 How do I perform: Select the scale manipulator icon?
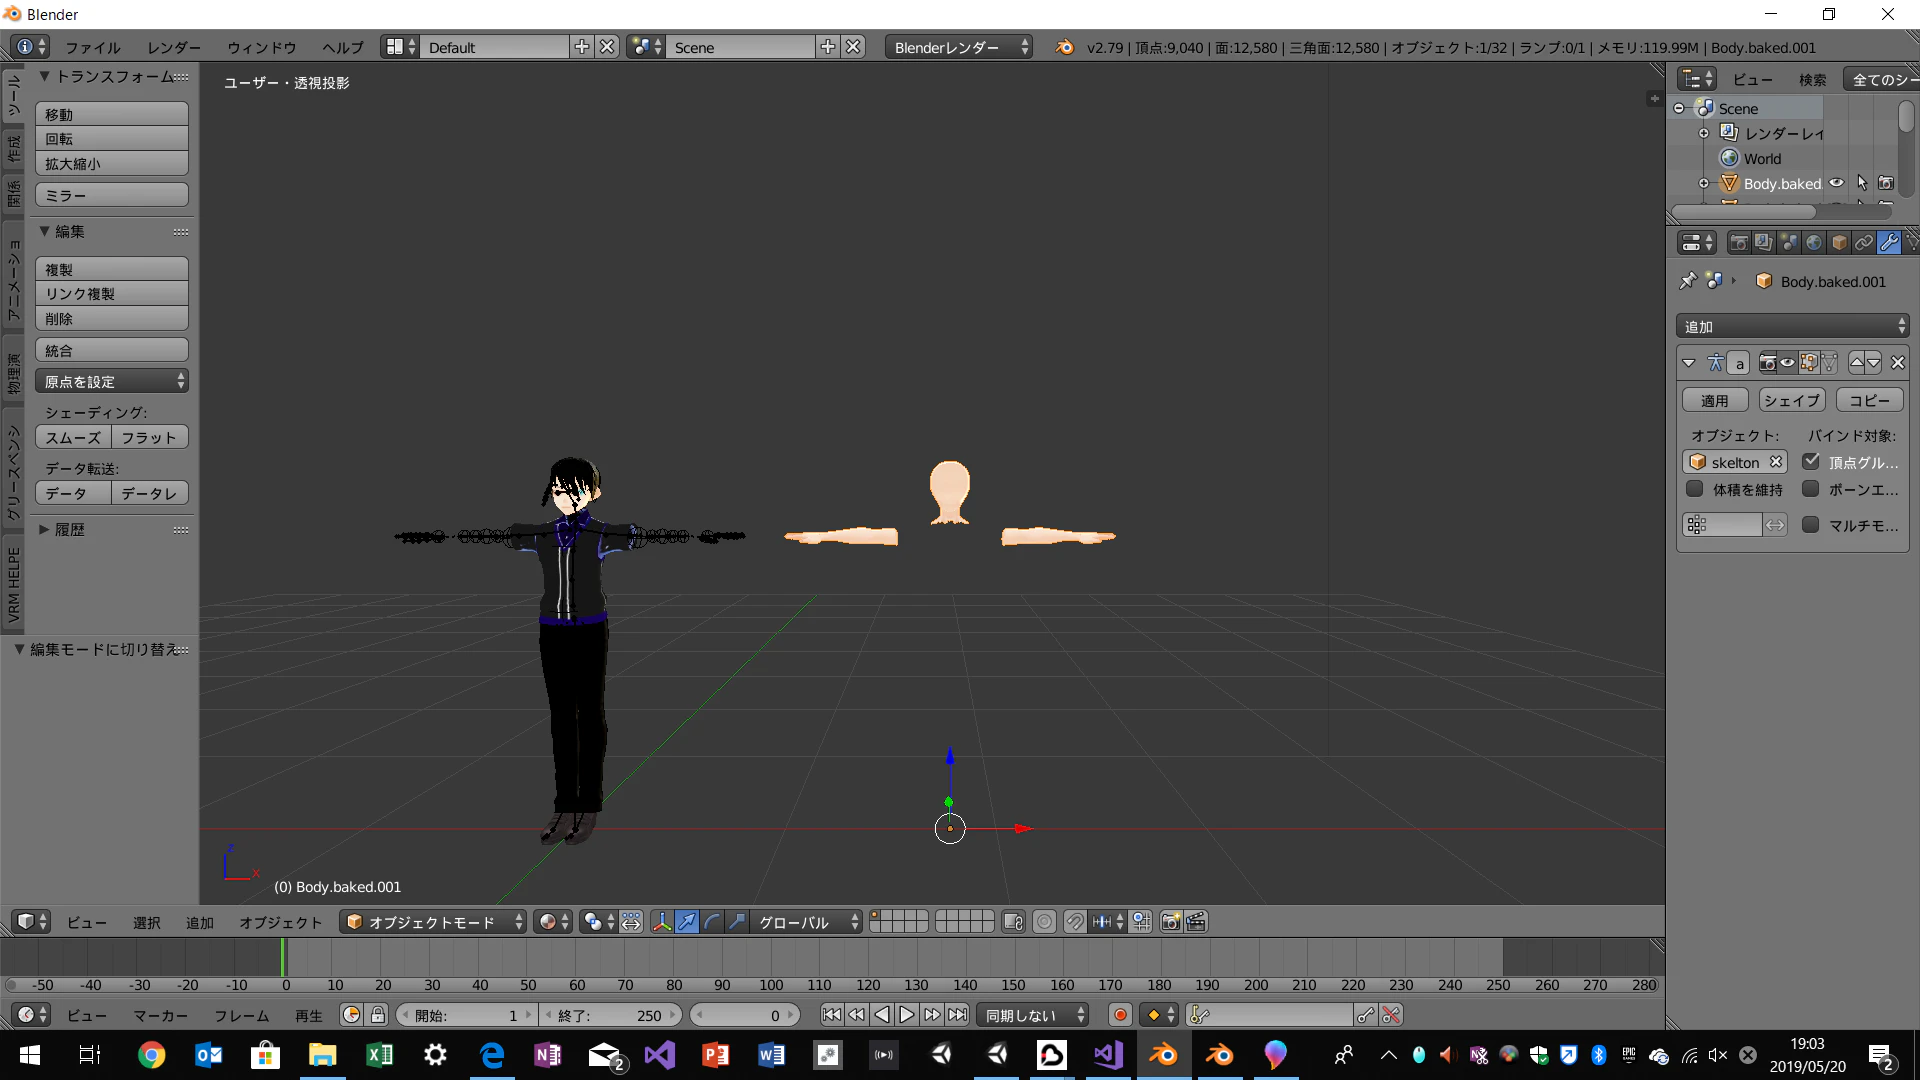(737, 922)
